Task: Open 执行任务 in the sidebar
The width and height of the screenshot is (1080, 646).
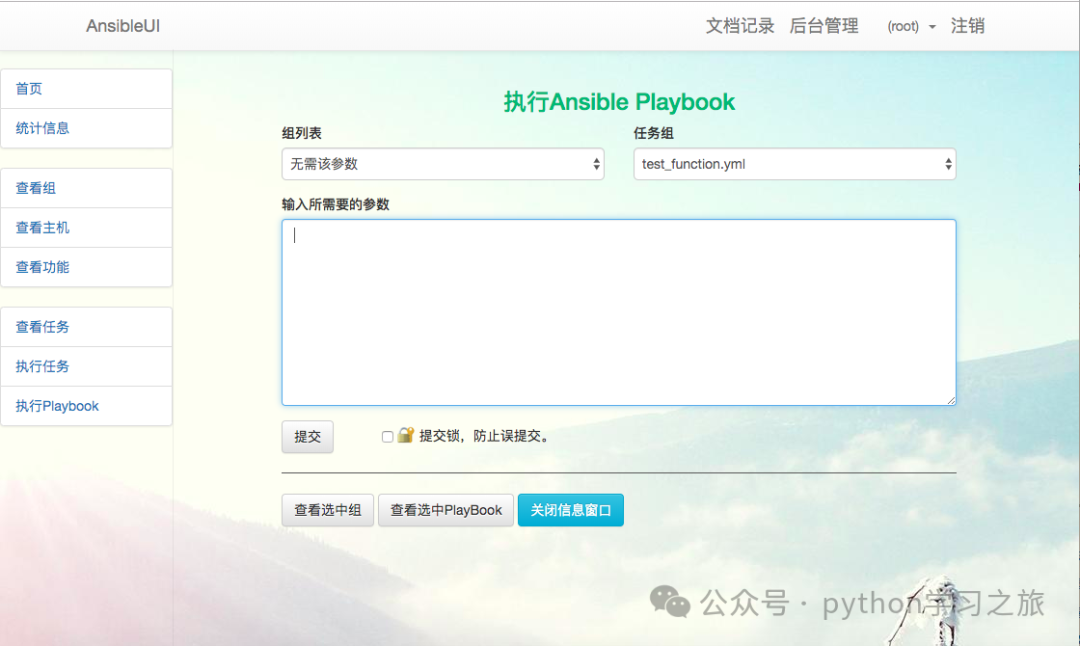Action: (x=86, y=366)
